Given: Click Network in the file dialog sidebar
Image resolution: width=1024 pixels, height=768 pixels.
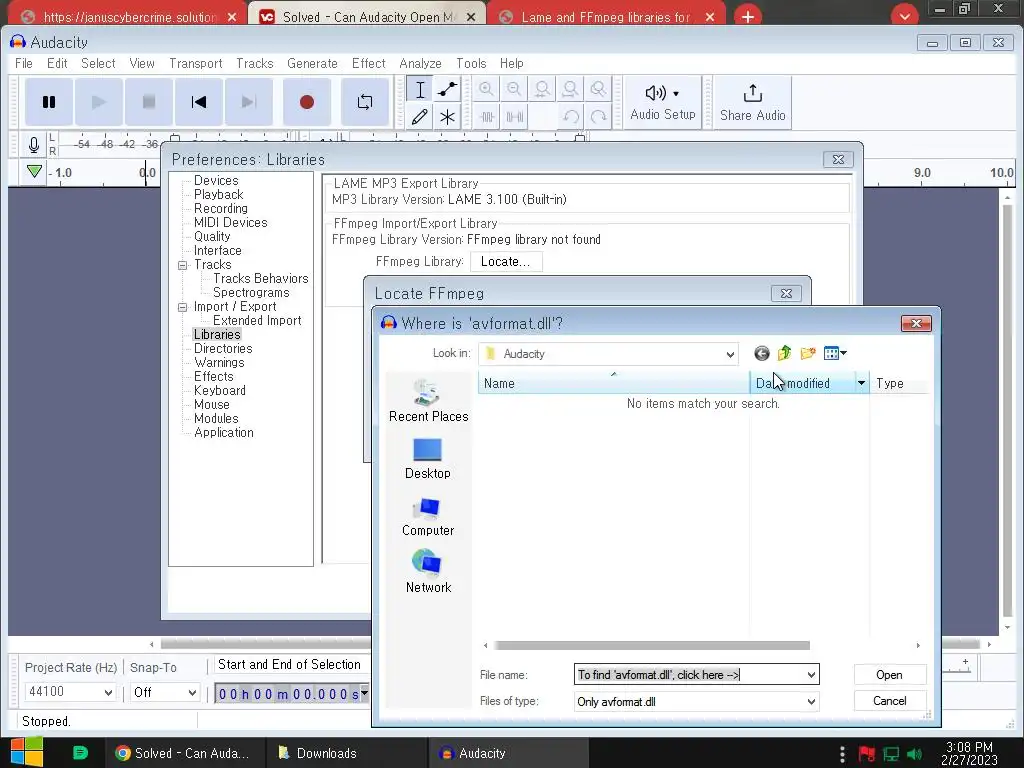Looking at the screenshot, I should pos(428,571).
